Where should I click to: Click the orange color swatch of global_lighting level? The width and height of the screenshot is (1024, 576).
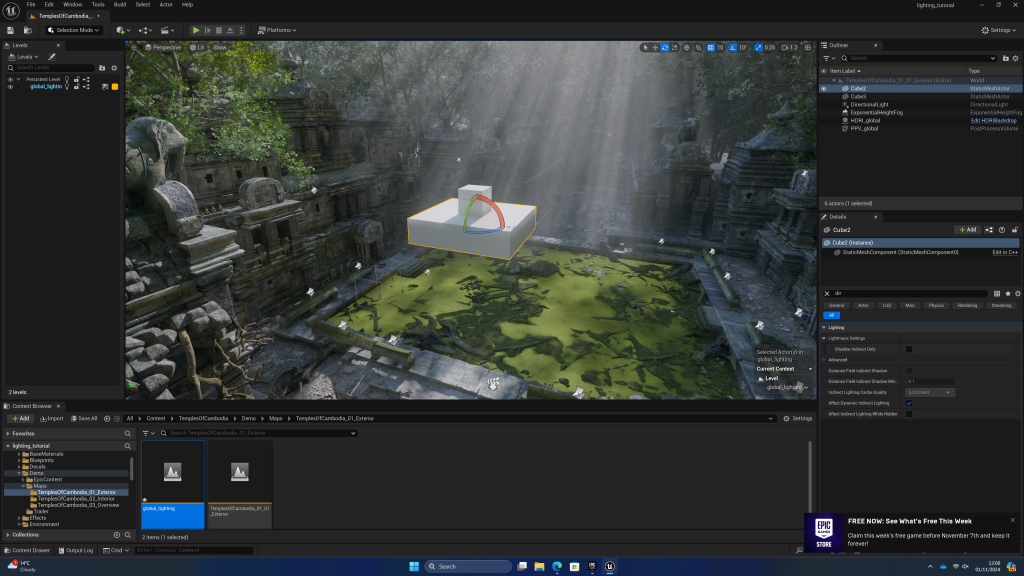115,87
